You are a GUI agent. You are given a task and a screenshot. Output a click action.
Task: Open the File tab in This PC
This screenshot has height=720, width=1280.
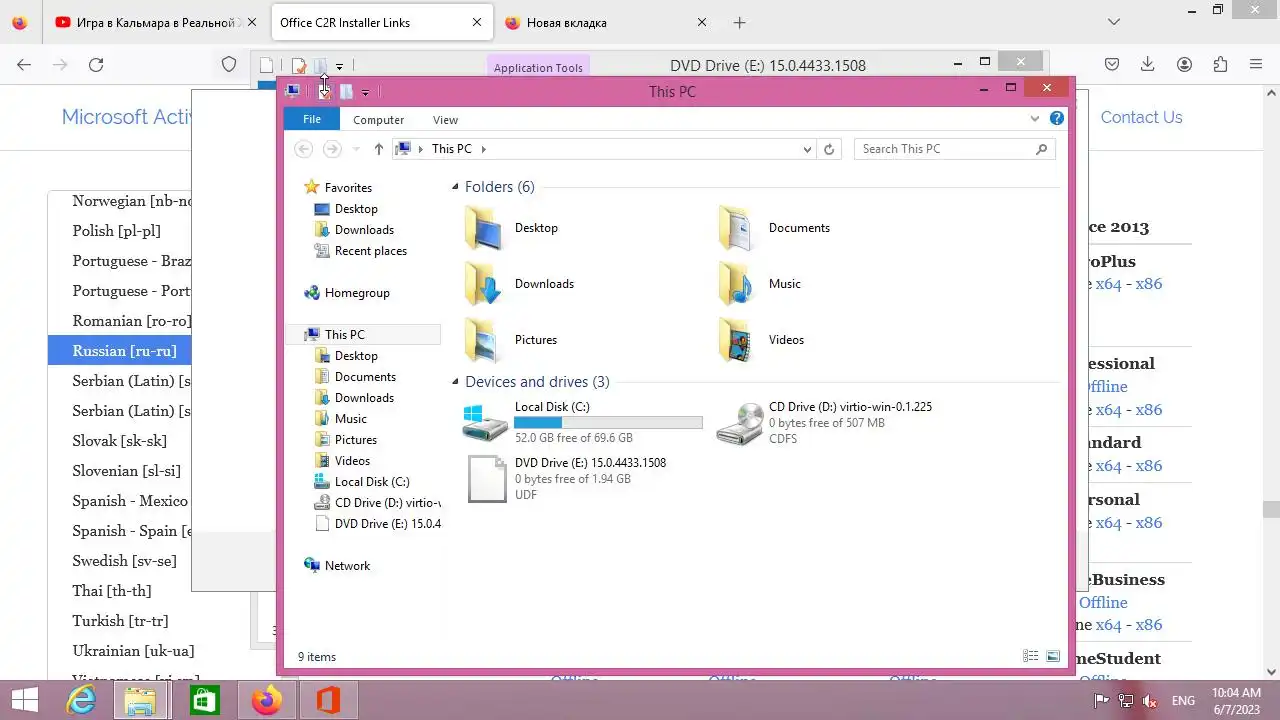coord(312,119)
